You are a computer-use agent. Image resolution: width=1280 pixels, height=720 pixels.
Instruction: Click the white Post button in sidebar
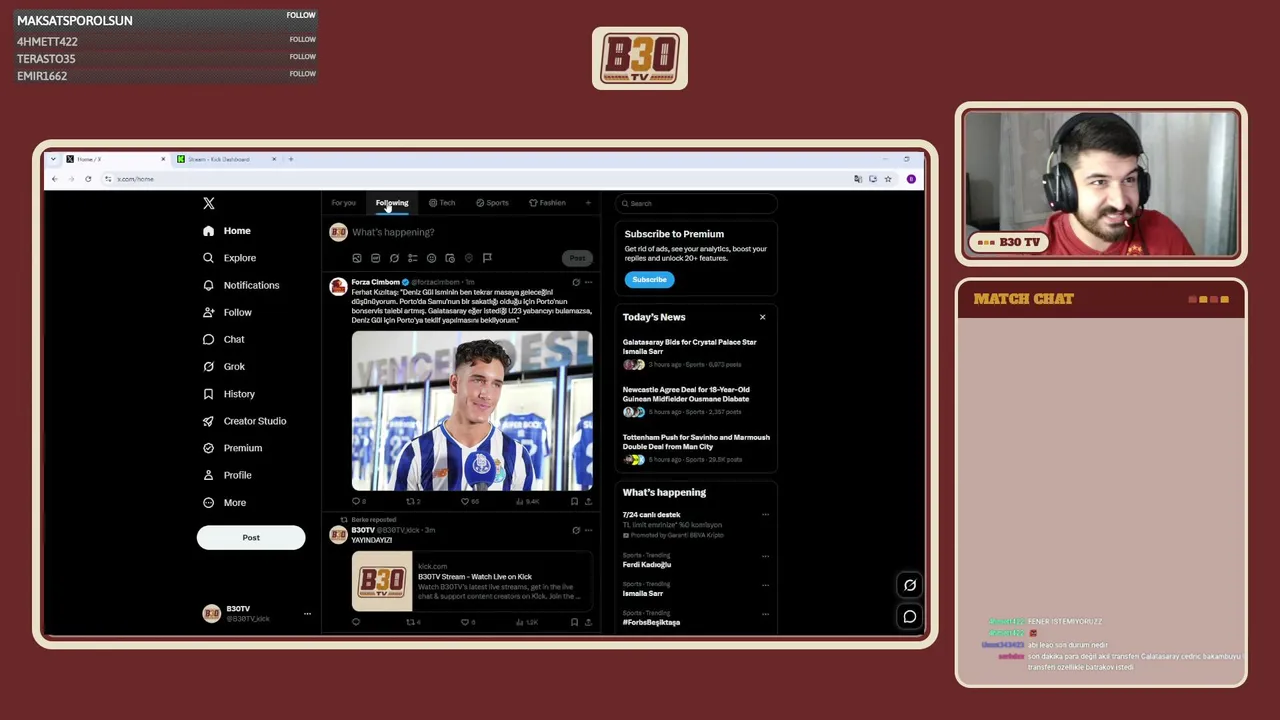(251, 538)
